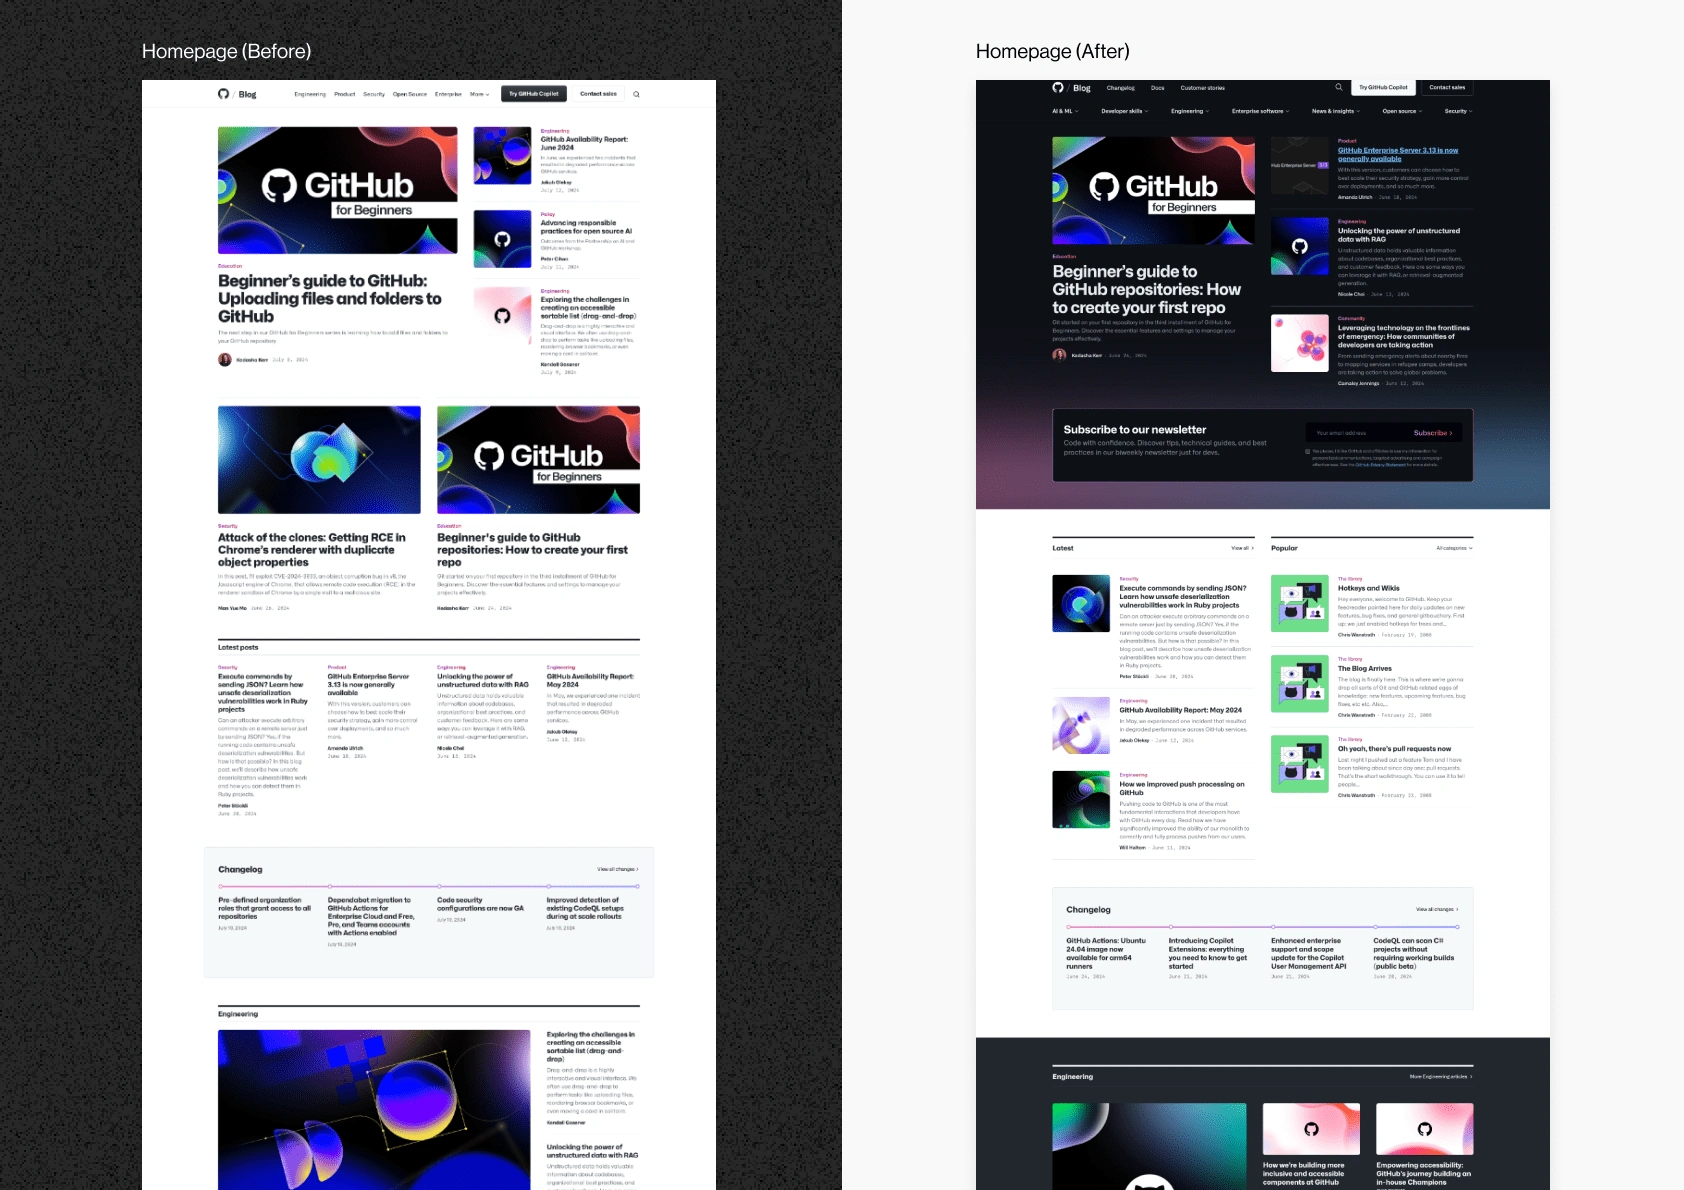The image size is (1684, 1190).
Task: Open the Security dropdown in After nav
Action: [x=1458, y=111]
